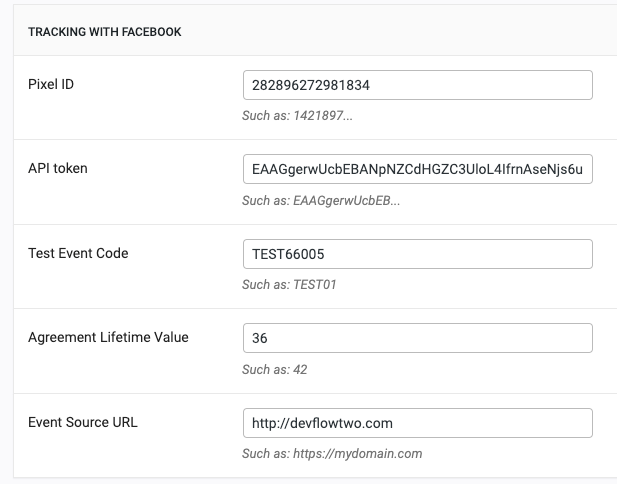Viewport: 617px width, 484px height.
Task: Click hint text 'Such as: EAAGgerwUcbEB...'
Action: click(x=321, y=201)
